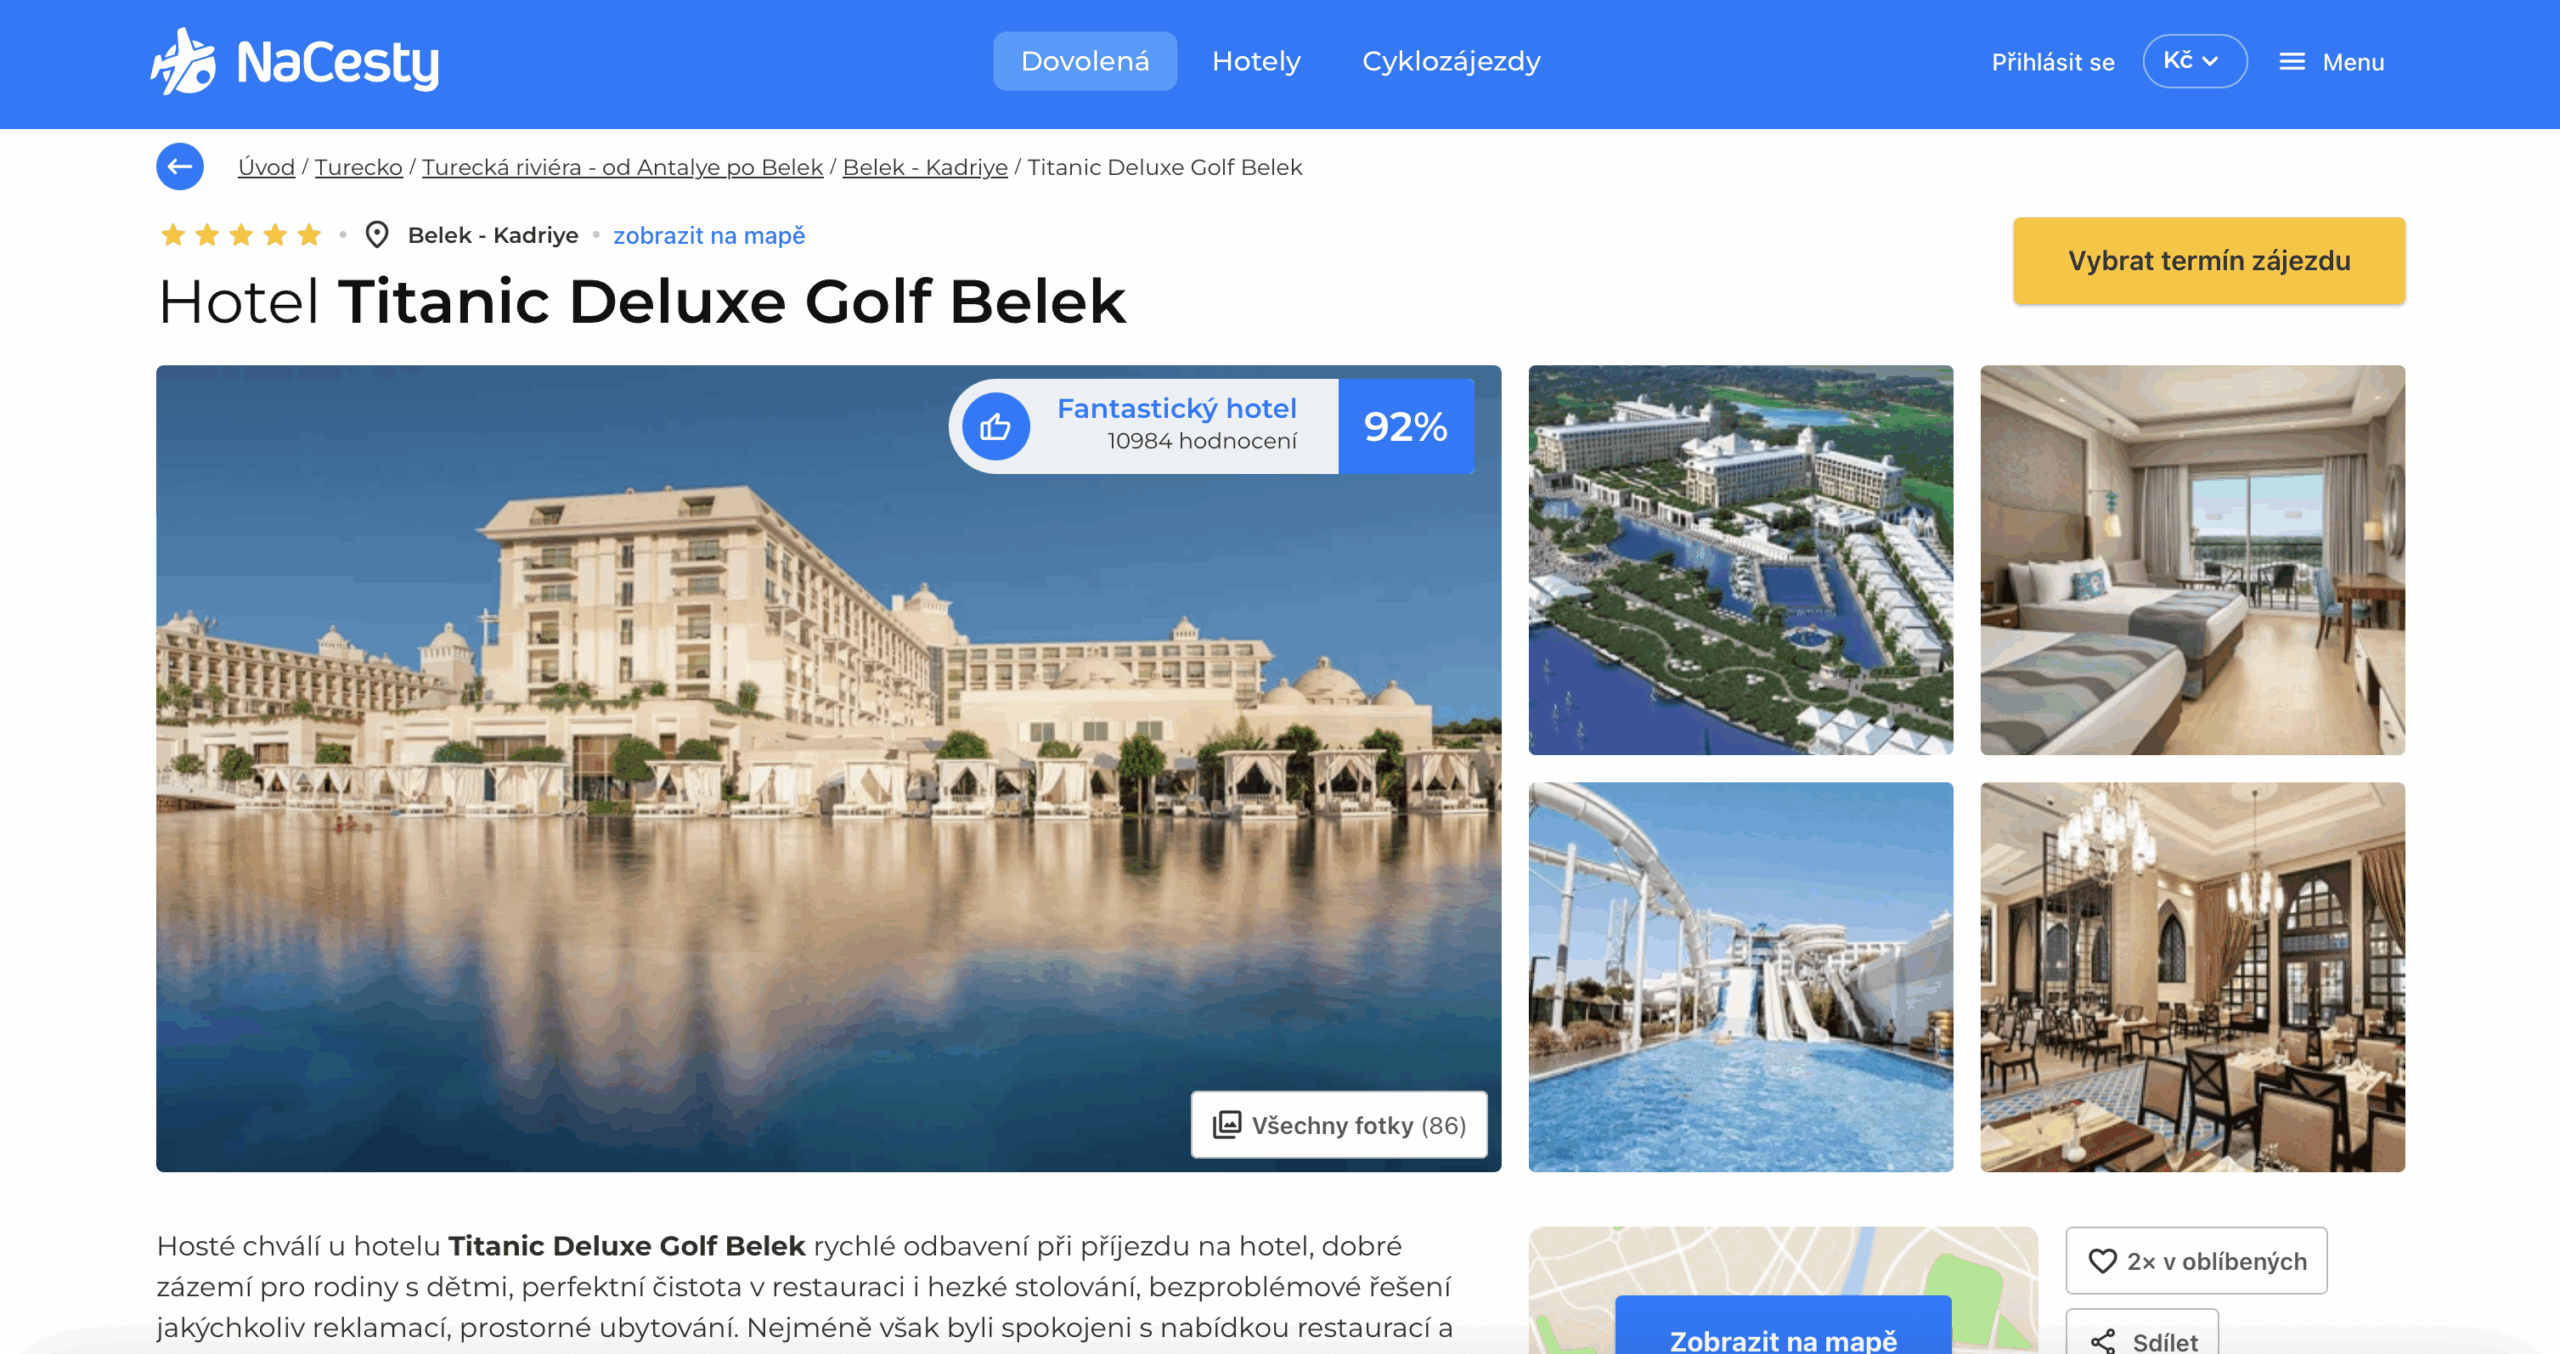The image size is (2560, 1354).
Task: Open the hotel bedroom photo thumbnail
Action: [x=2192, y=560]
